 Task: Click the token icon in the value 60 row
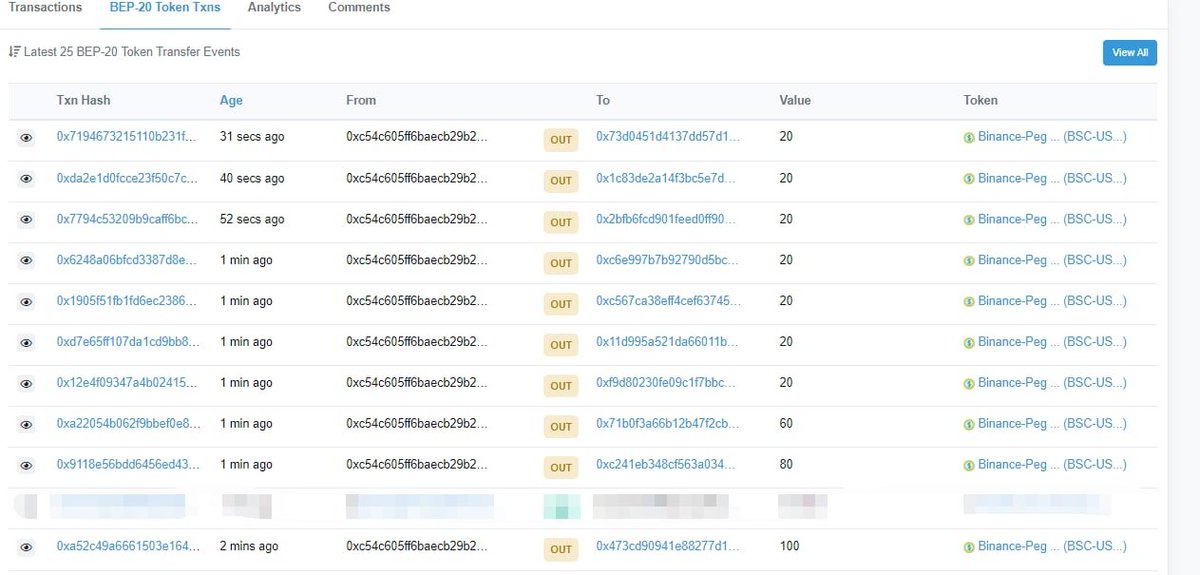(x=969, y=425)
